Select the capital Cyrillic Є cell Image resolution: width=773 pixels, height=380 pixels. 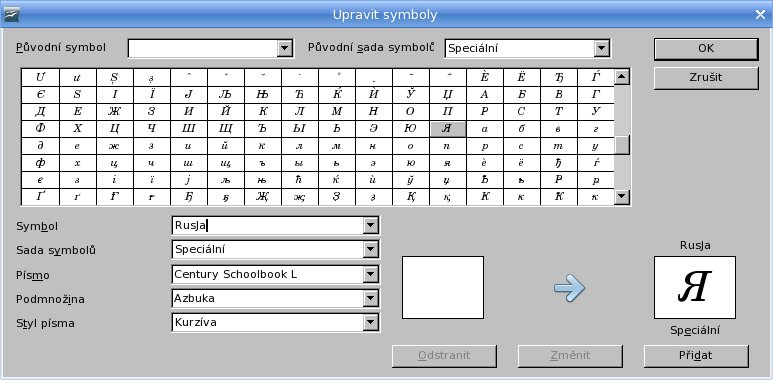[x=40, y=95]
